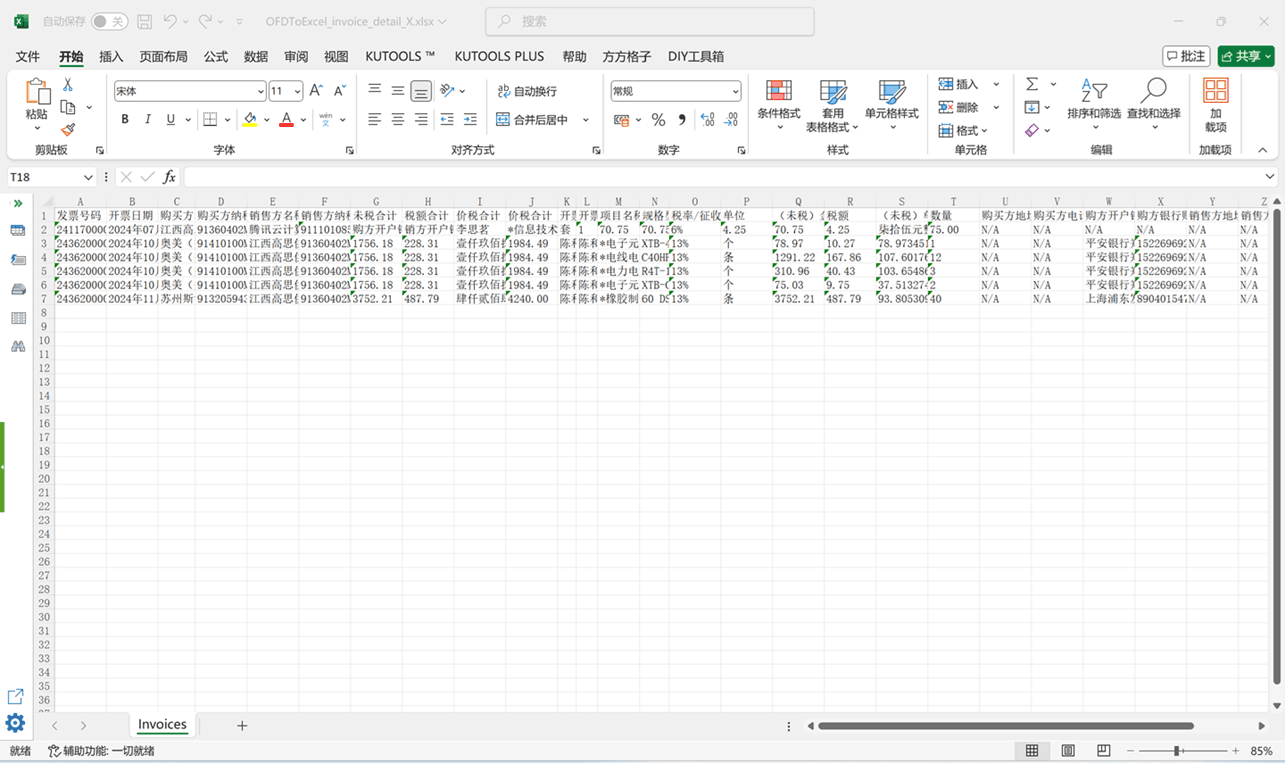Click the Decrease Indent icon
Screen dimensions: 1285x763
[447, 120]
